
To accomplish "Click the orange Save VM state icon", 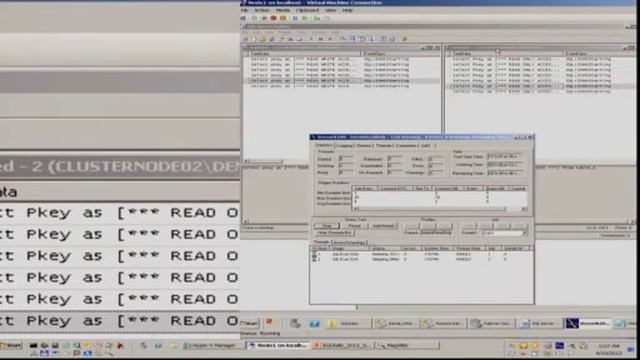I will pos(283,18).
